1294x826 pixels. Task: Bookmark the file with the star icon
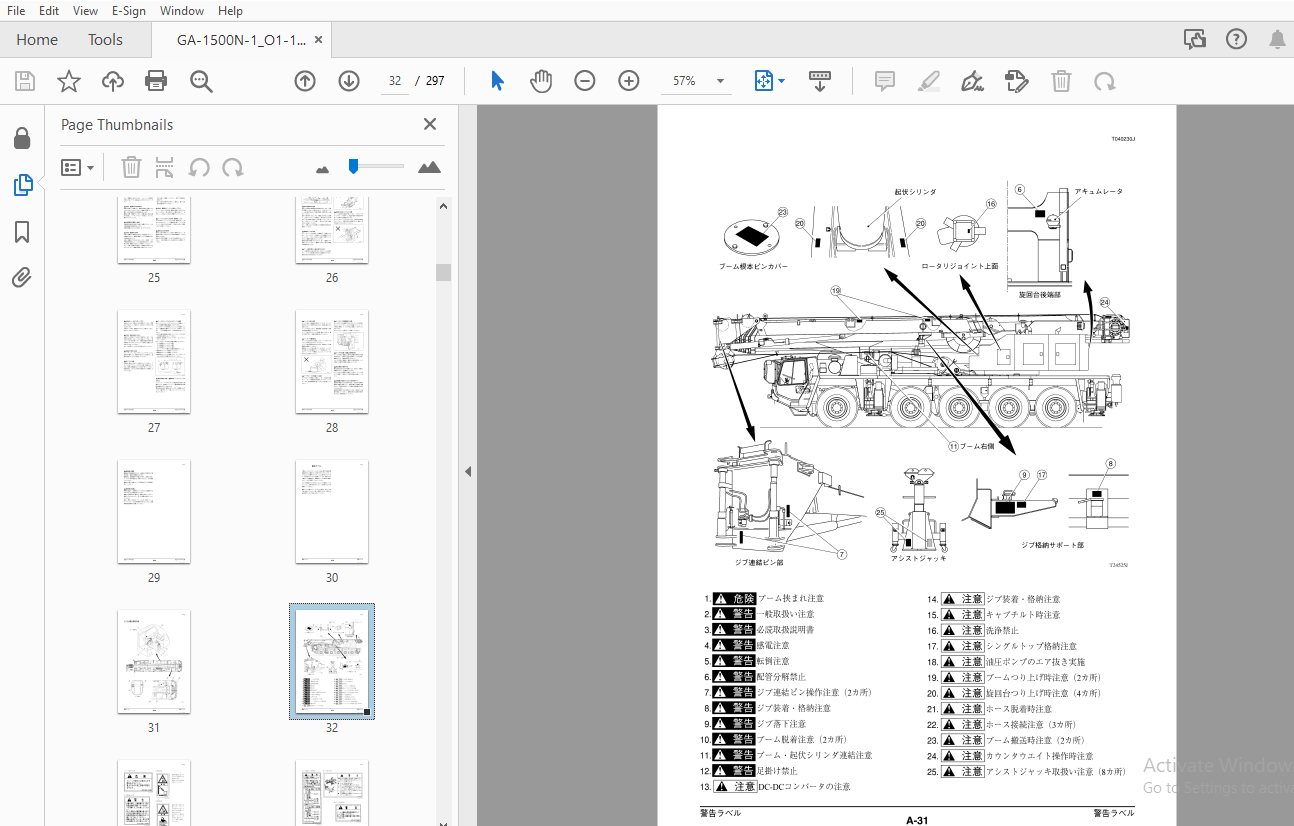[69, 81]
